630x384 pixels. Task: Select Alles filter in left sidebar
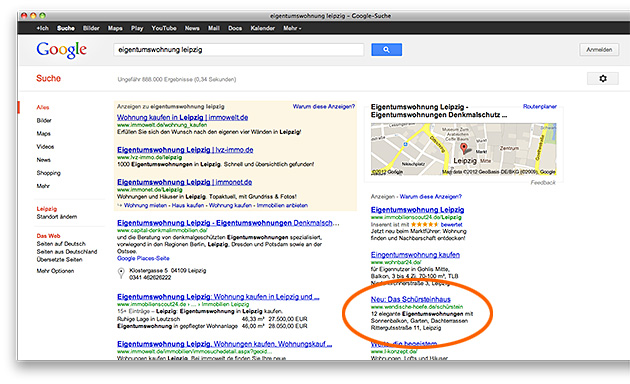tap(43, 107)
